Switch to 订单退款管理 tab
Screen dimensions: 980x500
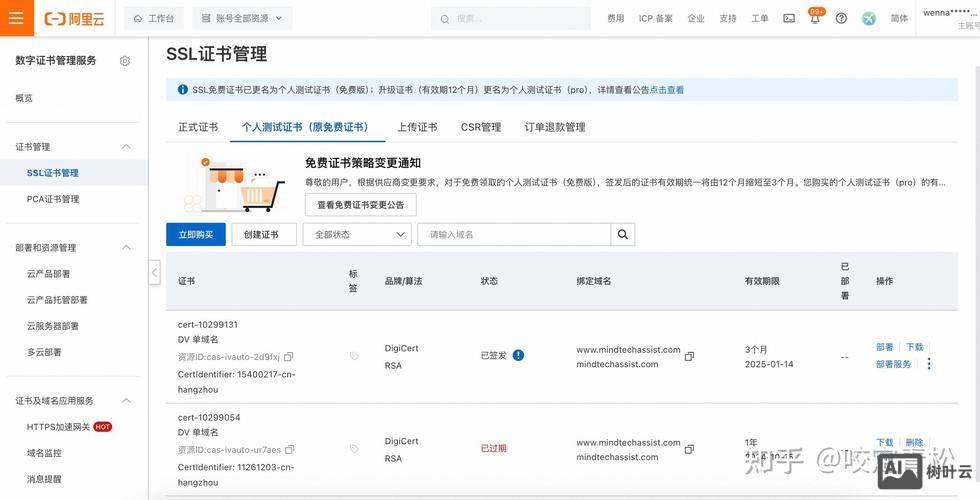[x=555, y=127]
